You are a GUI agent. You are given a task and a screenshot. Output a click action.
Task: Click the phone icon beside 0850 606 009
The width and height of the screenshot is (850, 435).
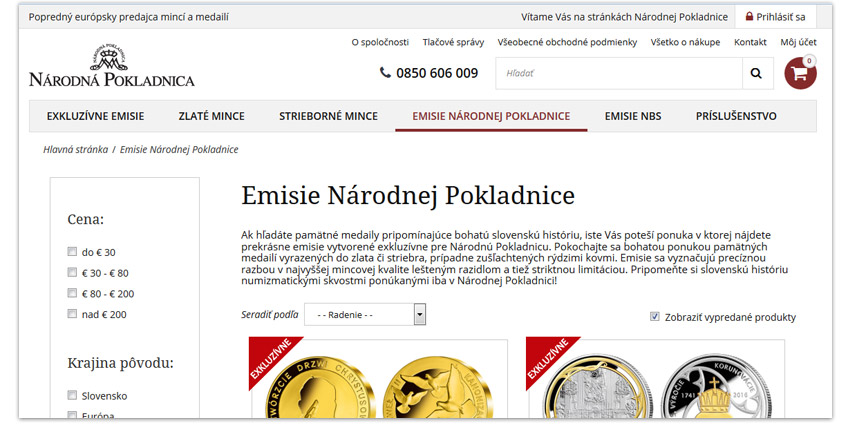click(x=385, y=72)
